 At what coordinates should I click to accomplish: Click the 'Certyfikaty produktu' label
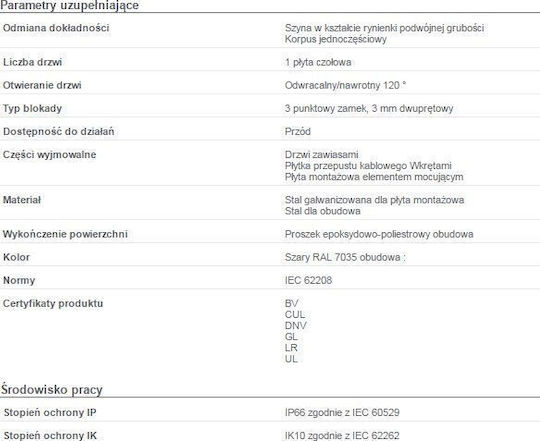tap(53, 304)
